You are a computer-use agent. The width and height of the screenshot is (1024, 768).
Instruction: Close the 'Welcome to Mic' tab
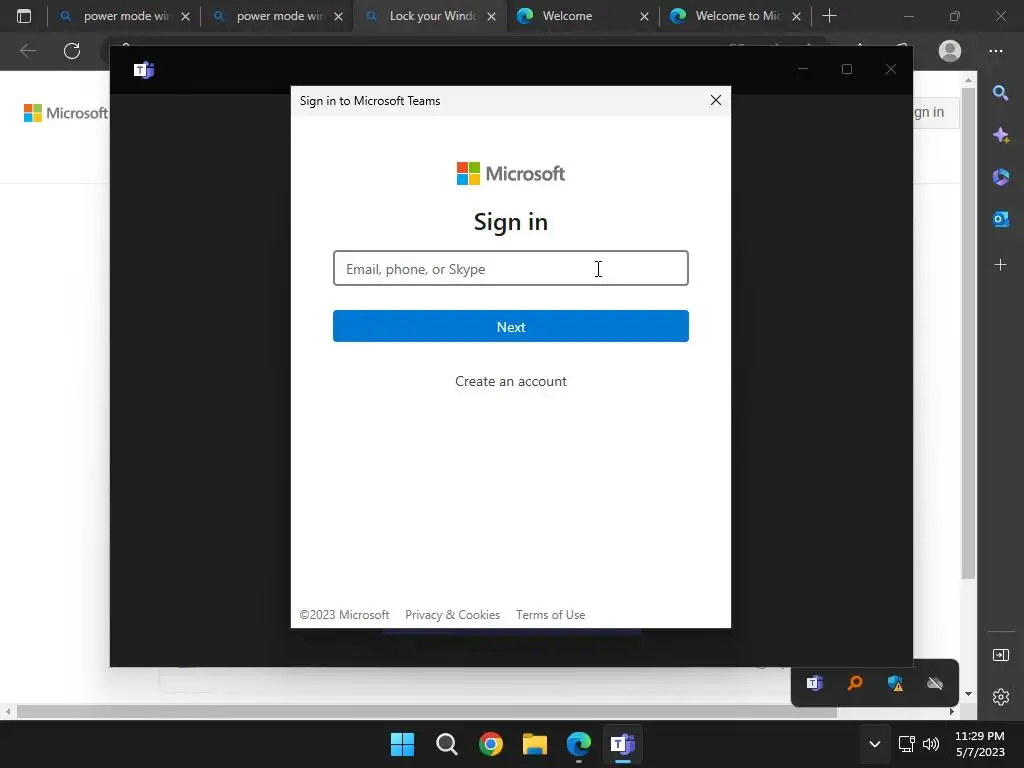coord(797,16)
